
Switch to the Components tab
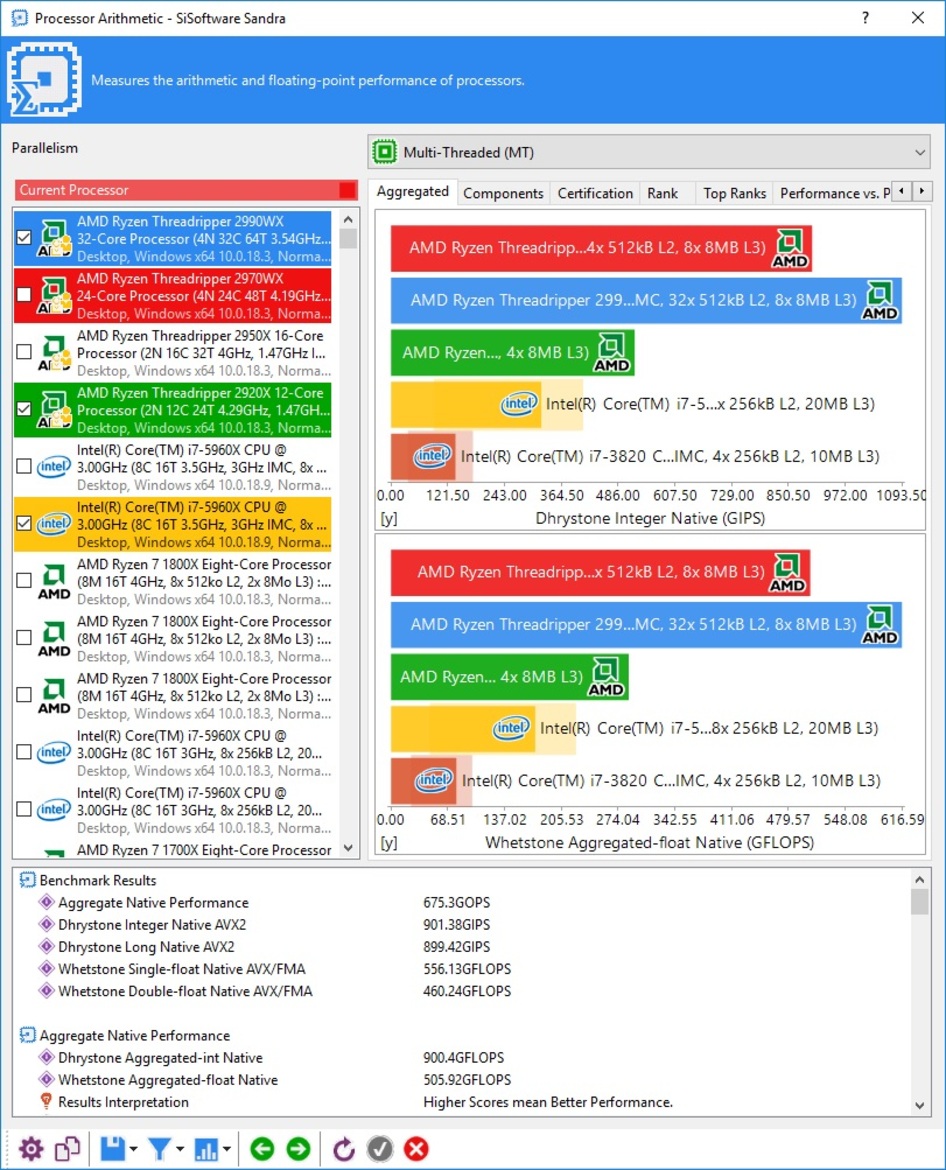[504, 193]
